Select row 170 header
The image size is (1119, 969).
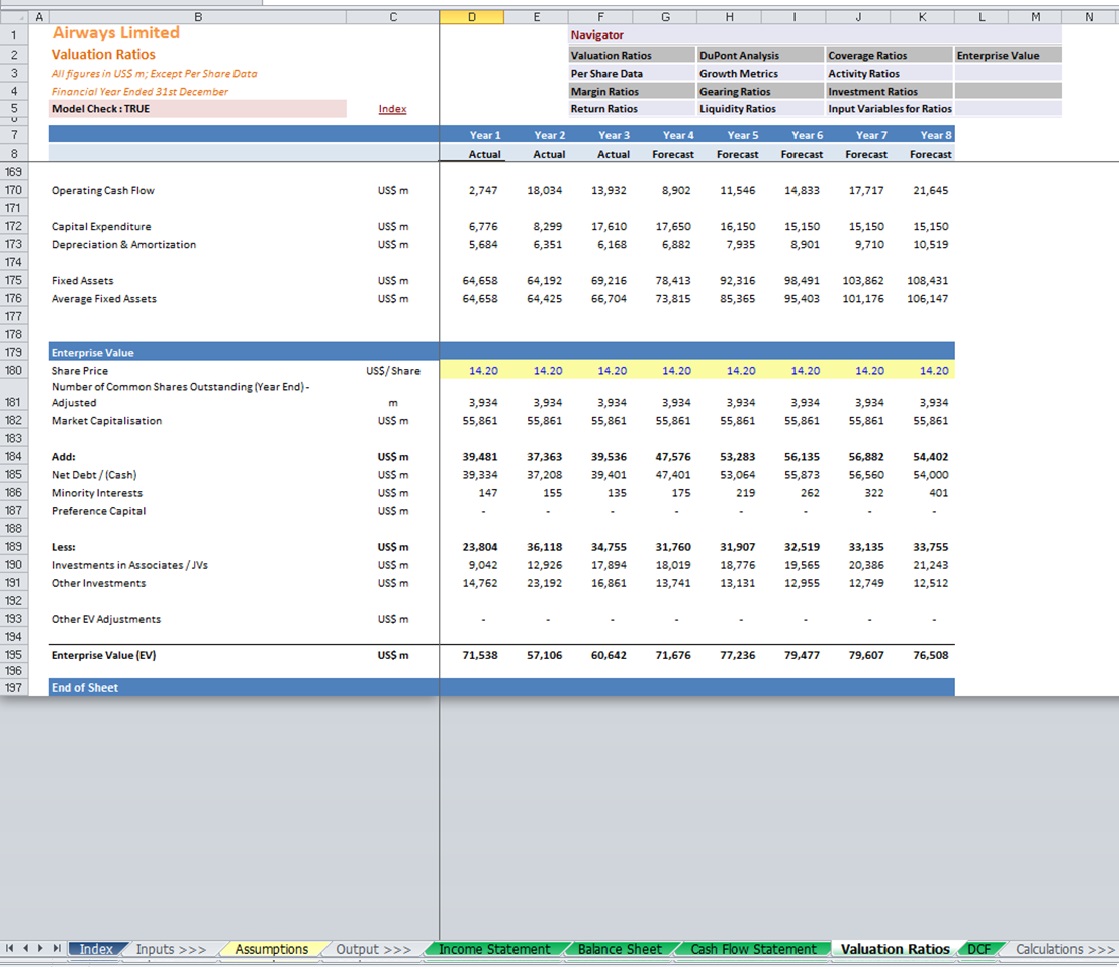tap(14, 190)
